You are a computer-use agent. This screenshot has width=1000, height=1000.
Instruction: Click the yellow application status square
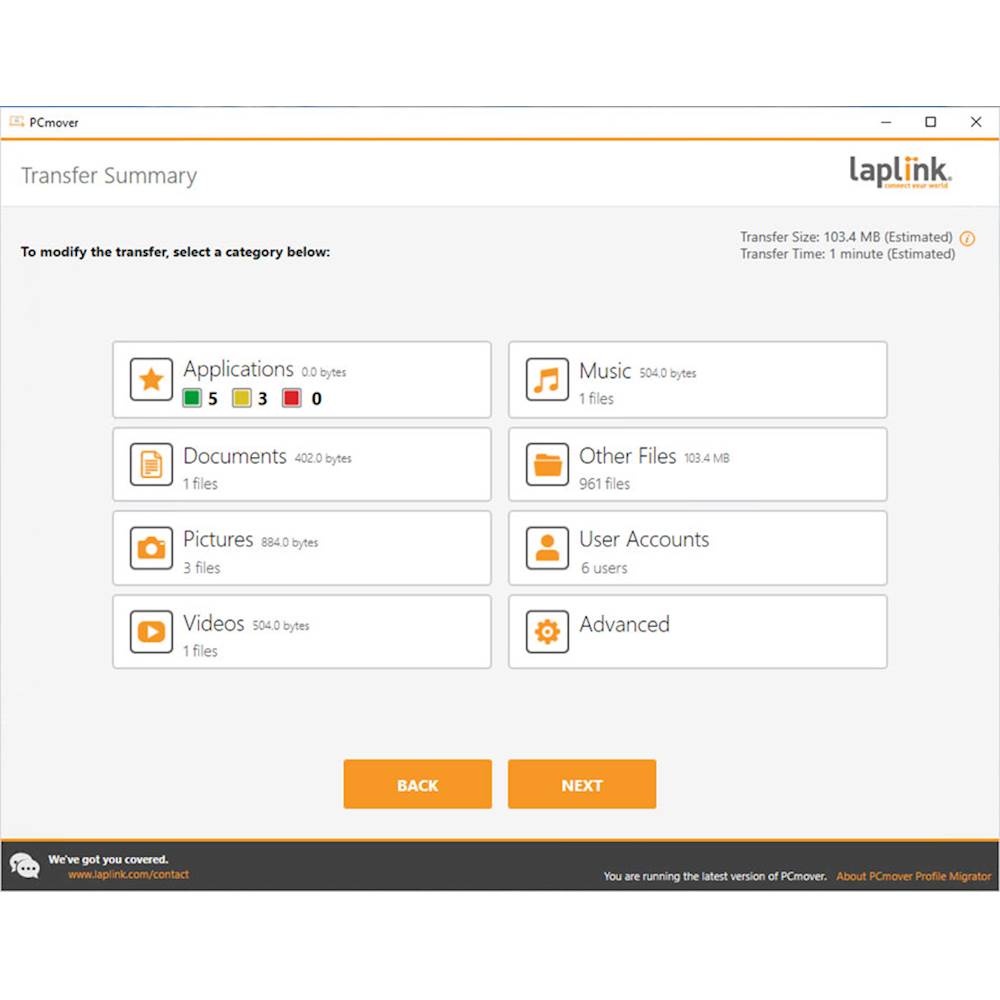[x=242, y=398]
